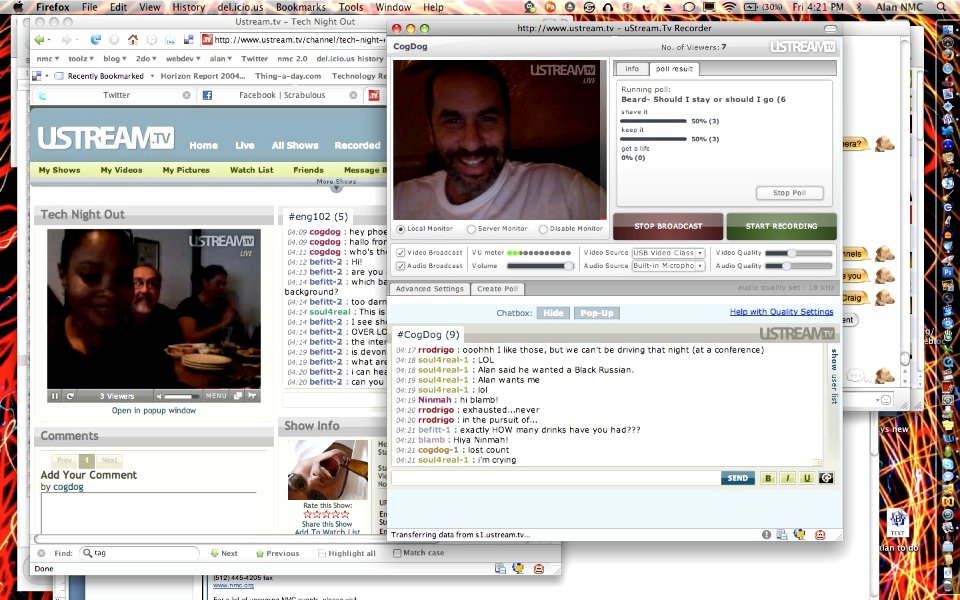Viewport: 960px width, 600px height.
Task: Expand the 2do bookmarks folder
Action: click(146, 59)
